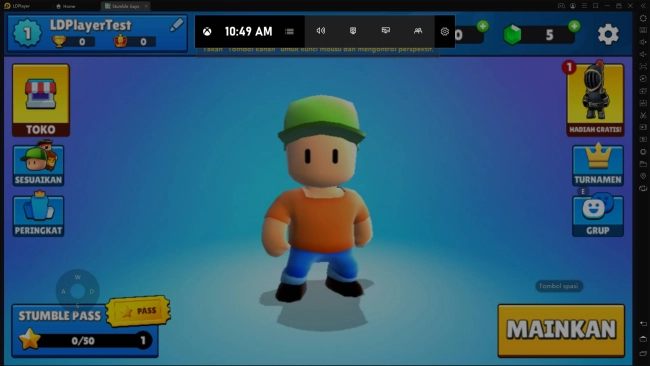The width and height of the screenshot is (650, 366).
Task: Open Game Bar settings gear
Action: coord(445,32)
